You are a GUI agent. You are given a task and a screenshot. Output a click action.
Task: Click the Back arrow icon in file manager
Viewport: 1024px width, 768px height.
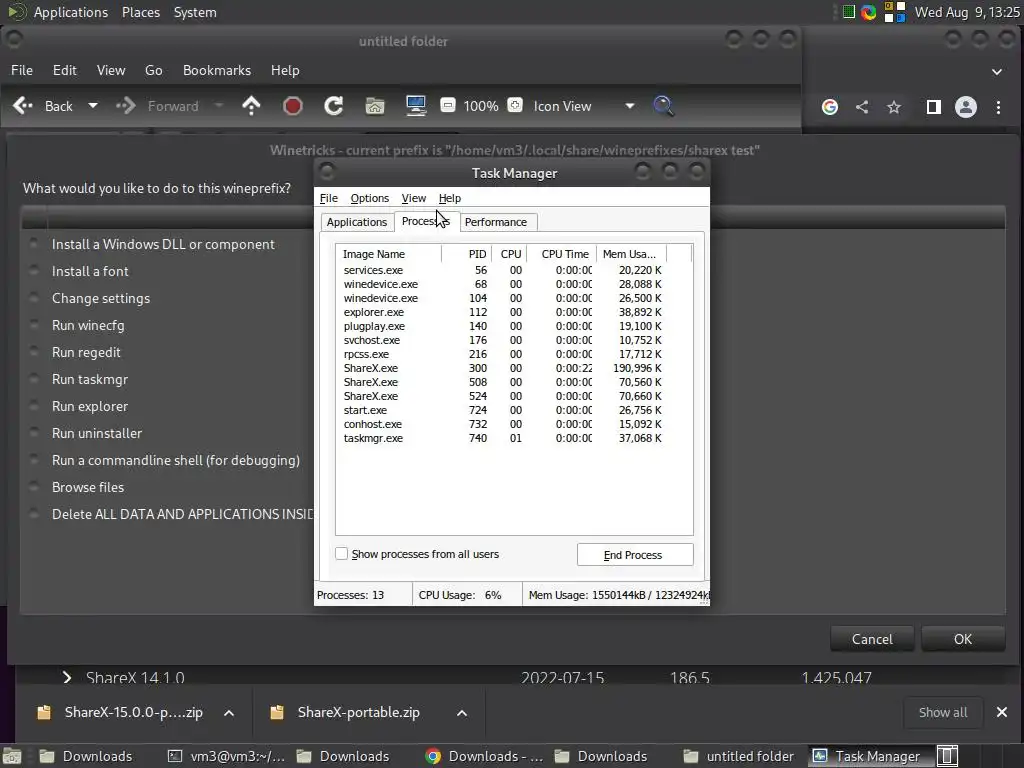(x=23, y=106)
